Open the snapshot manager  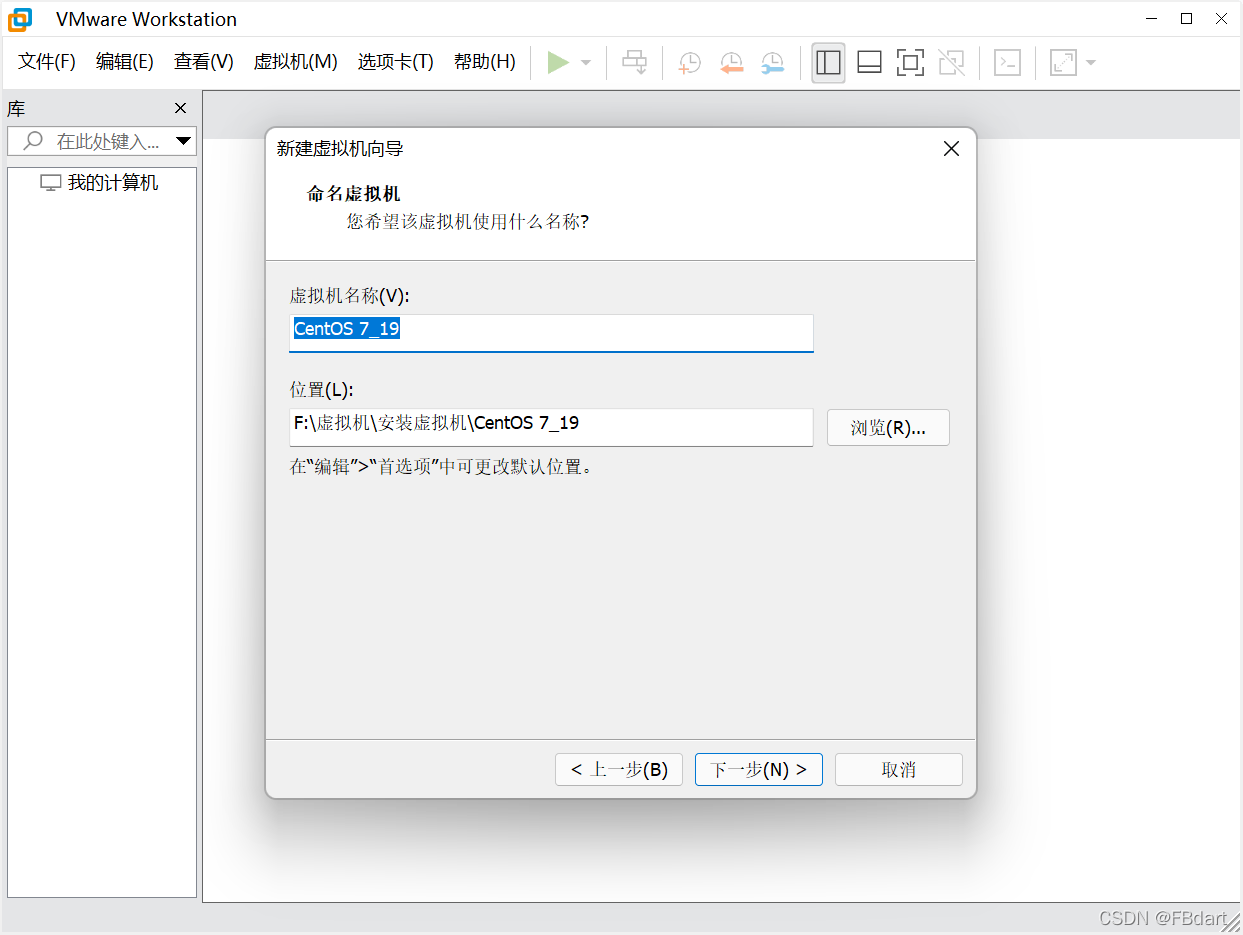tap(771, 62)
